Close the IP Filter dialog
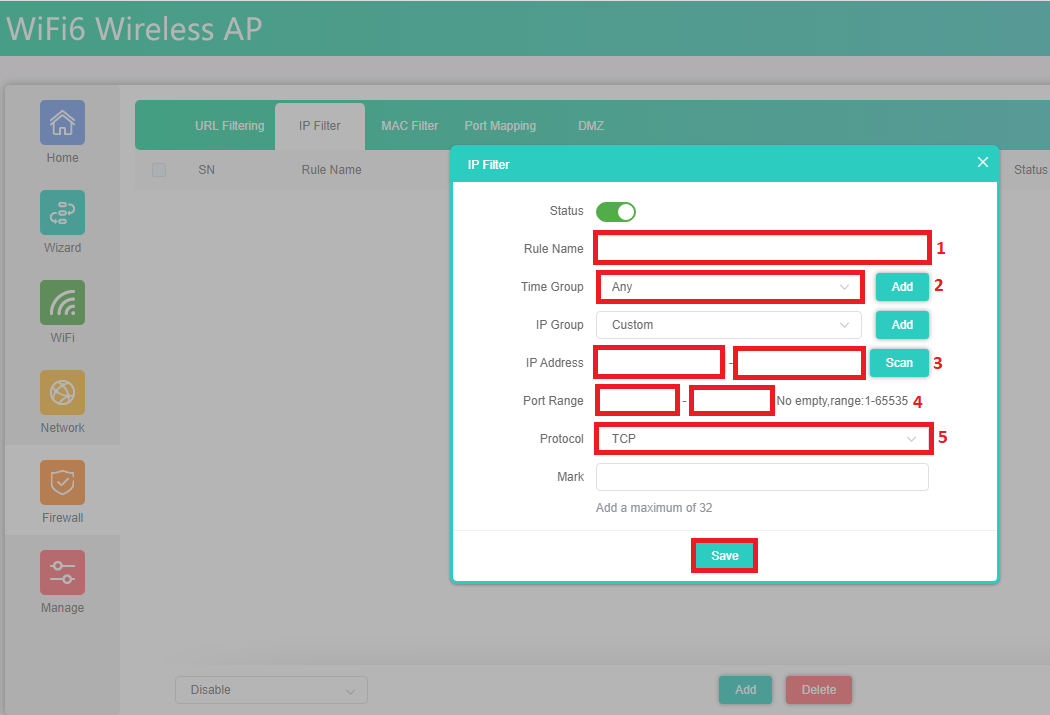Screen dimensions: 1050x715 [982, 162]
